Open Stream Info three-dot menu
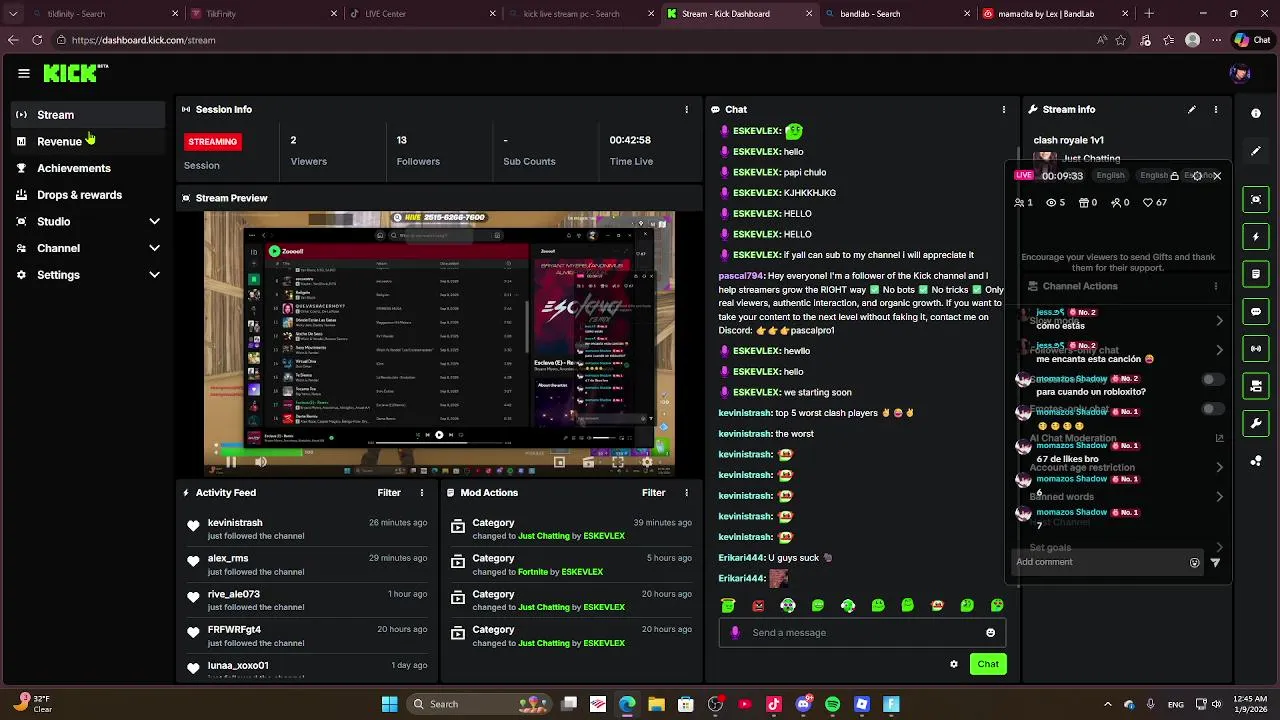The height and width of the screenshot is (720, 1280). click(x=1216, y=109)
